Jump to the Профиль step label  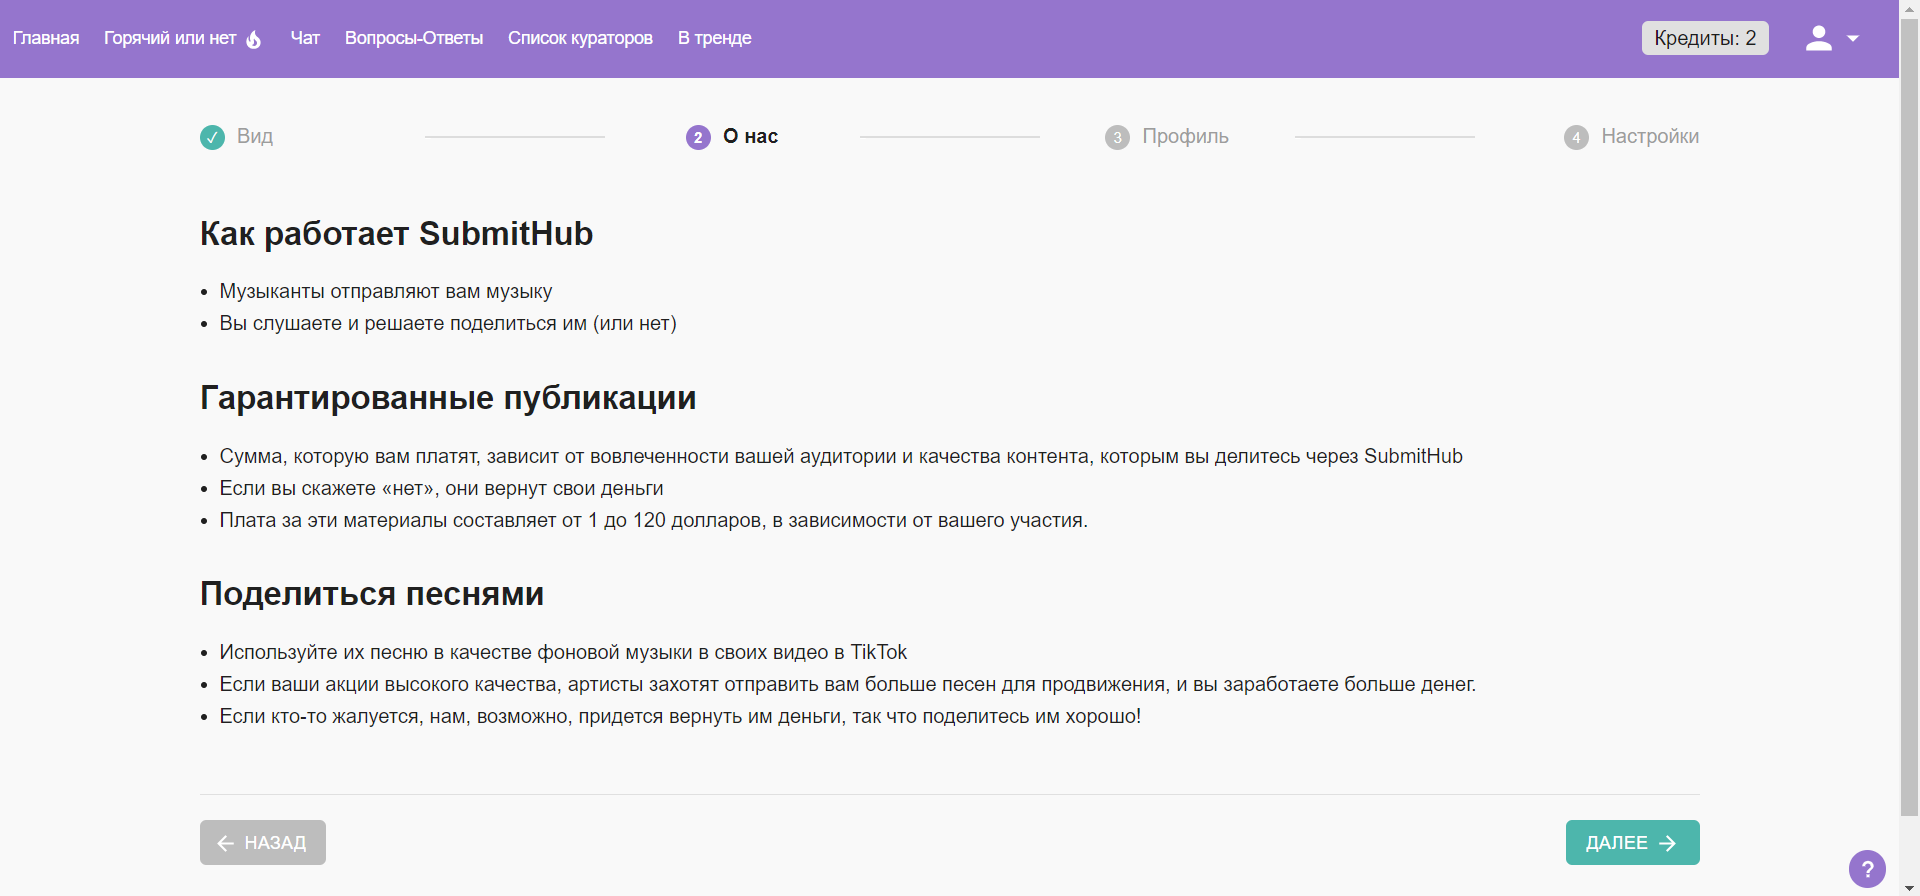click(x=1185, y=136)
